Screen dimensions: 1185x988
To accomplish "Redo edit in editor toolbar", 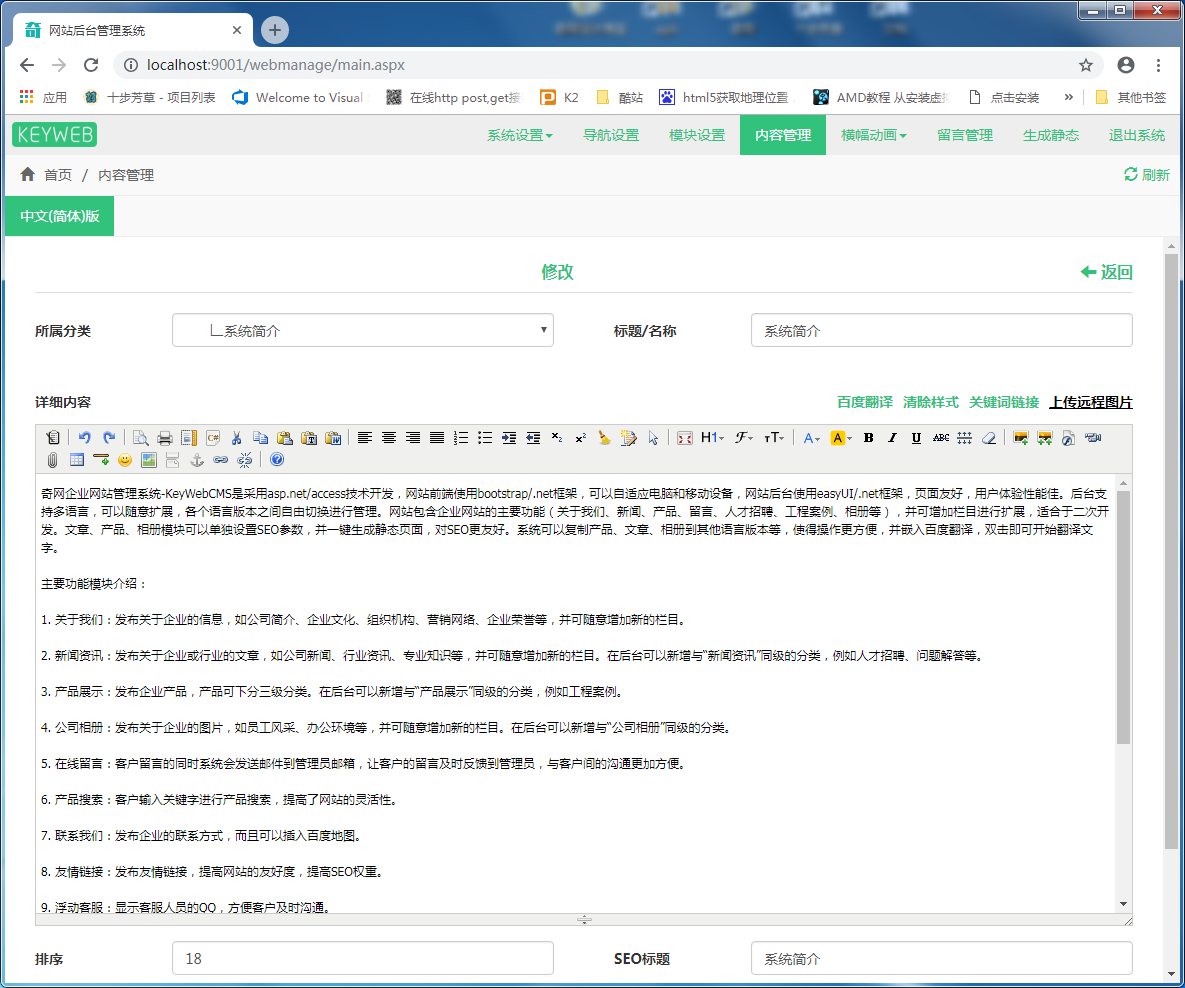I will [x=109, y=438].
